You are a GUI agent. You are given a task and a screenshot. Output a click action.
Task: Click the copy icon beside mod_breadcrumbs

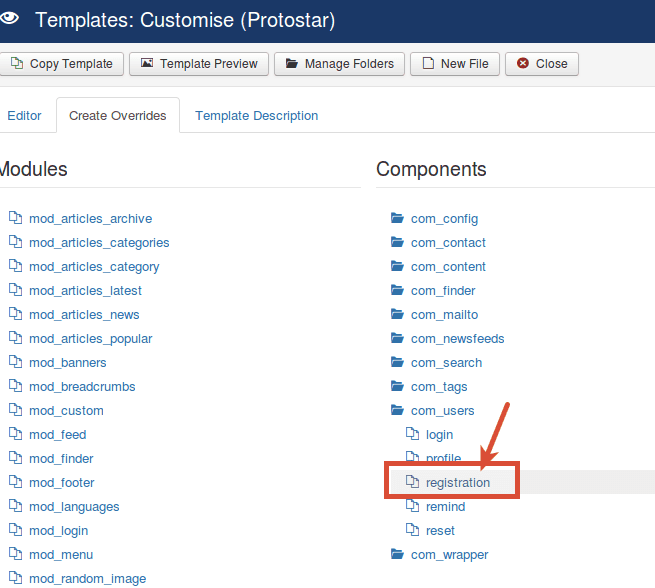(x=16, y=386)
